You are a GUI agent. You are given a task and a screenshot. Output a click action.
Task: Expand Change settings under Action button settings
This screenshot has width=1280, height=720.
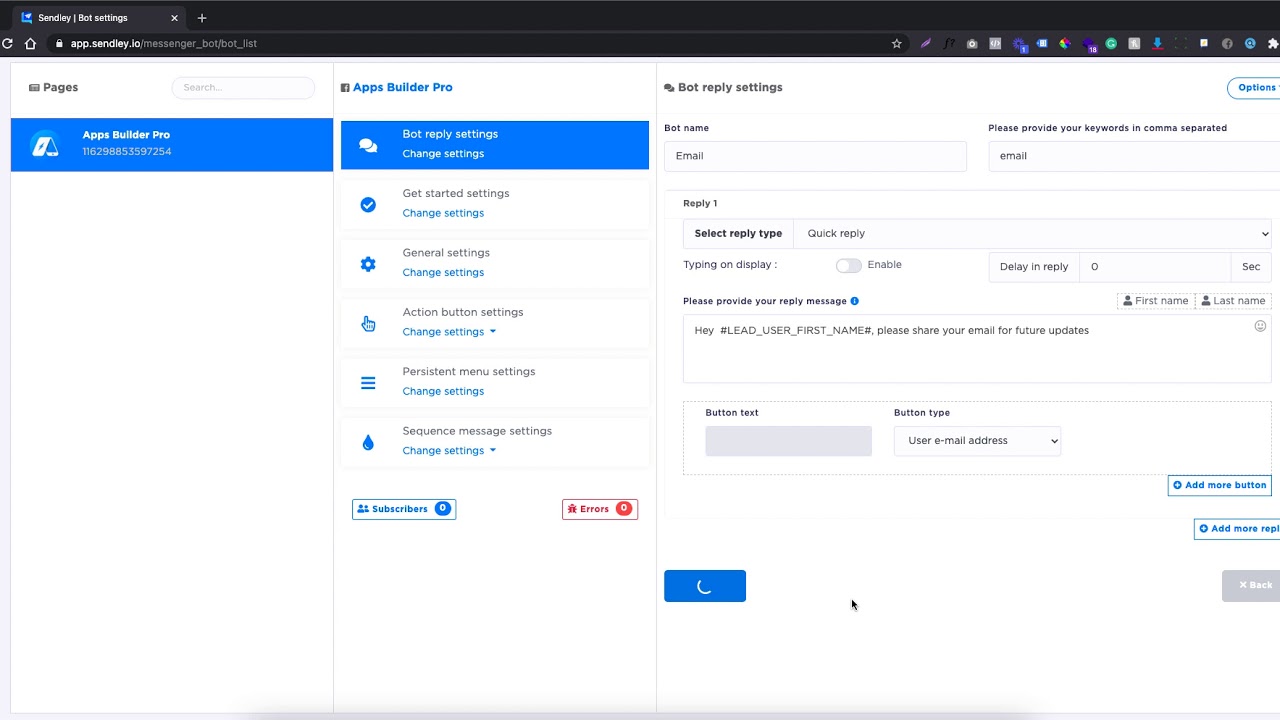(x=449, y=332)
